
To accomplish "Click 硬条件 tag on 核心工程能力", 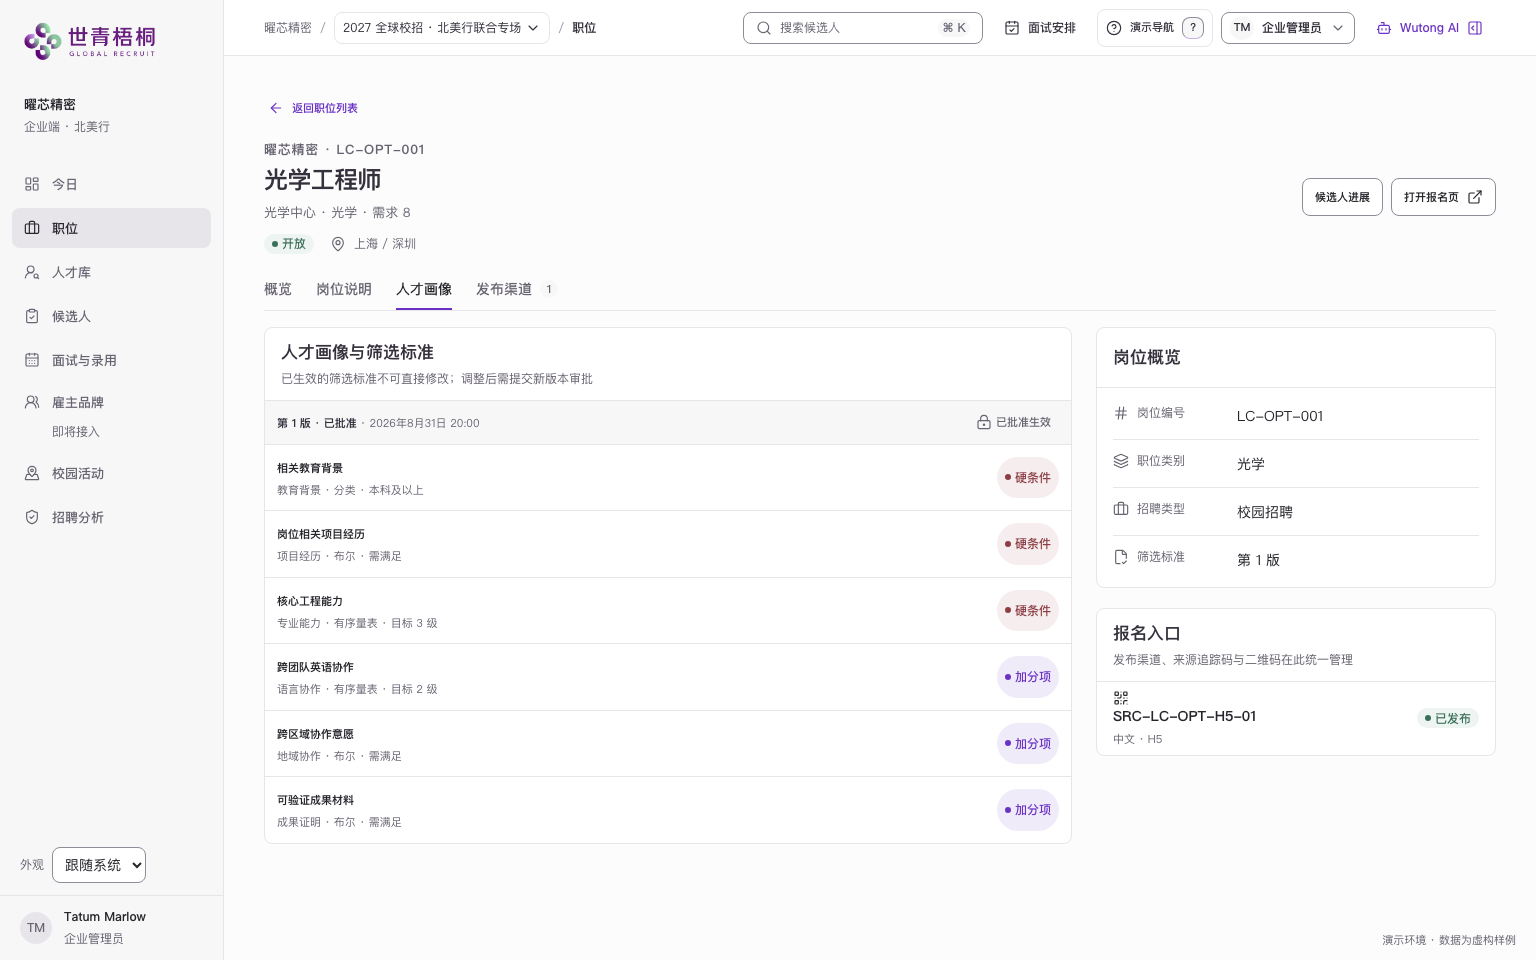I will click(1028, 611).
